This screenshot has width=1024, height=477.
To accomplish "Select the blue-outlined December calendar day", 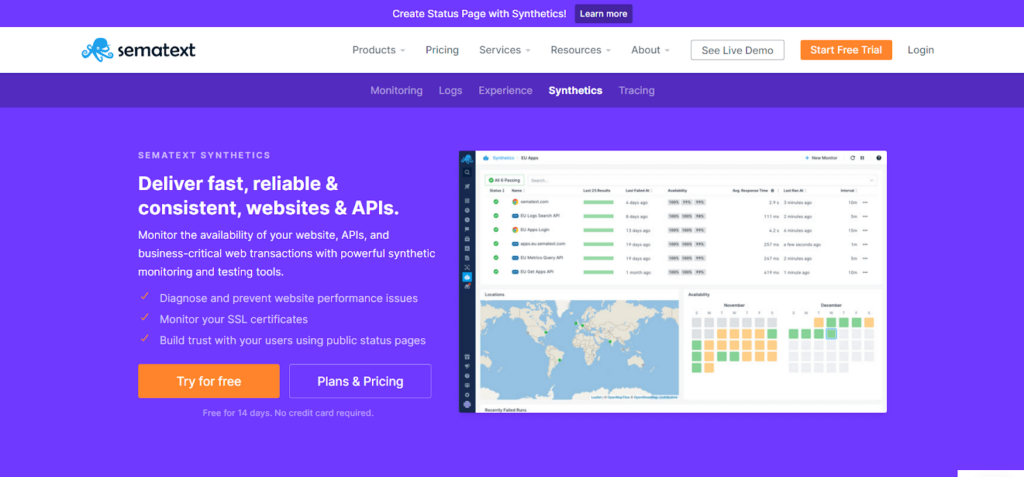I will [831, 333].
